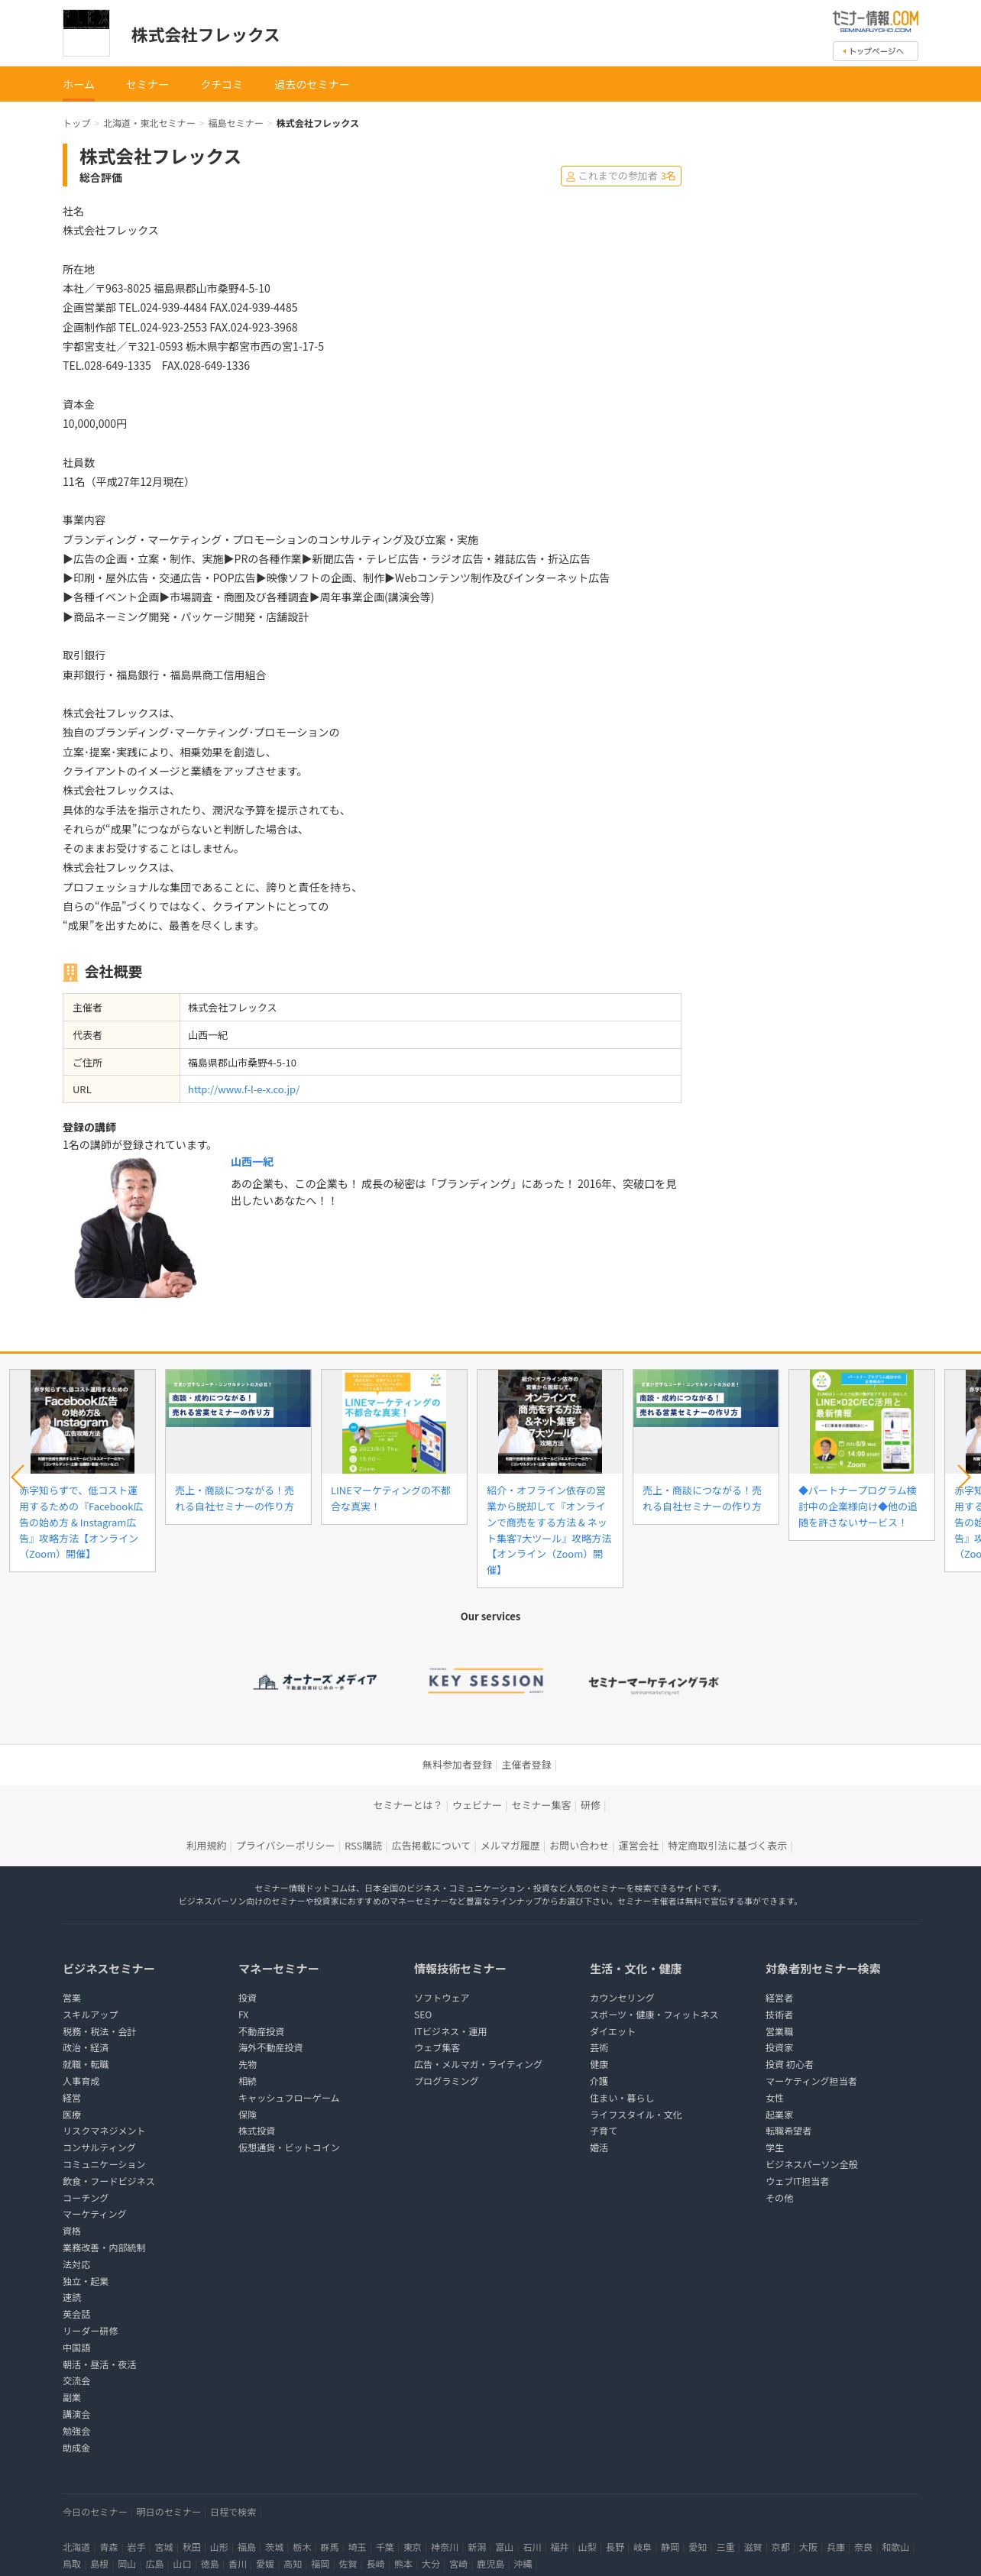Click the これまでの参加者 3名 badge
Viewport: 981px width, 2576px height.
coord(621,176)
